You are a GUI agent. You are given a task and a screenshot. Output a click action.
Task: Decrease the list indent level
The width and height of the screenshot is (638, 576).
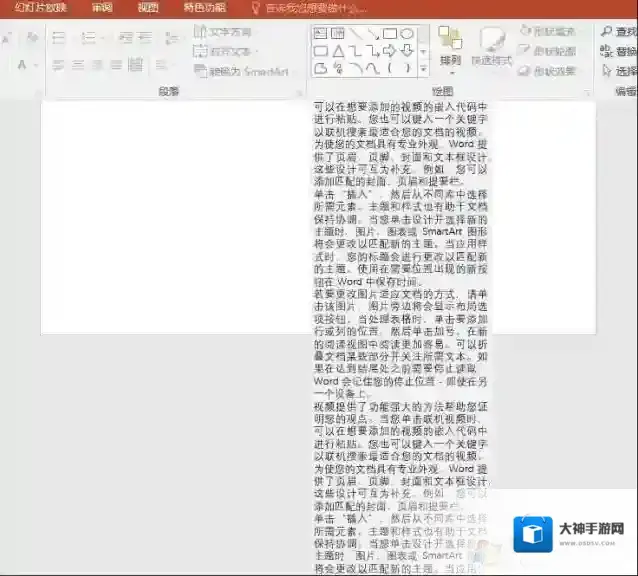(x=125, y=38)
